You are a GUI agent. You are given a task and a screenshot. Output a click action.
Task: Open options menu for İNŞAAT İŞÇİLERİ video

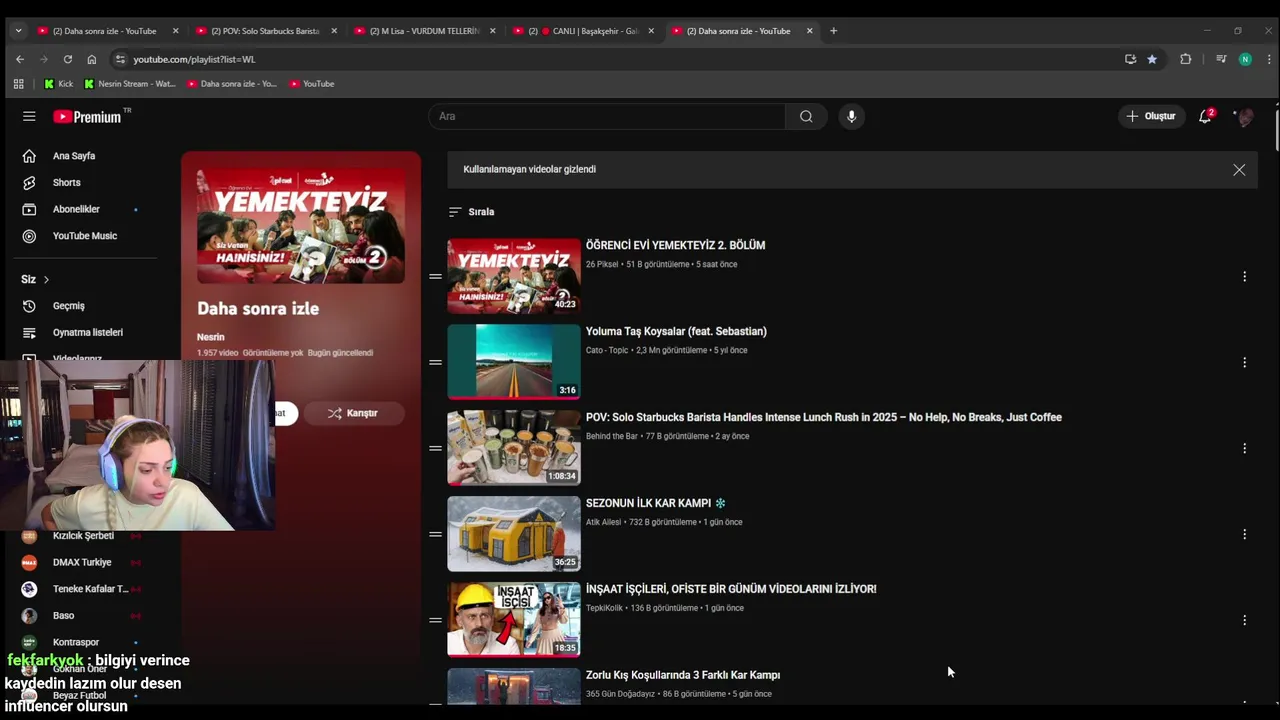pyautogui.click(x=1244, y=620)
